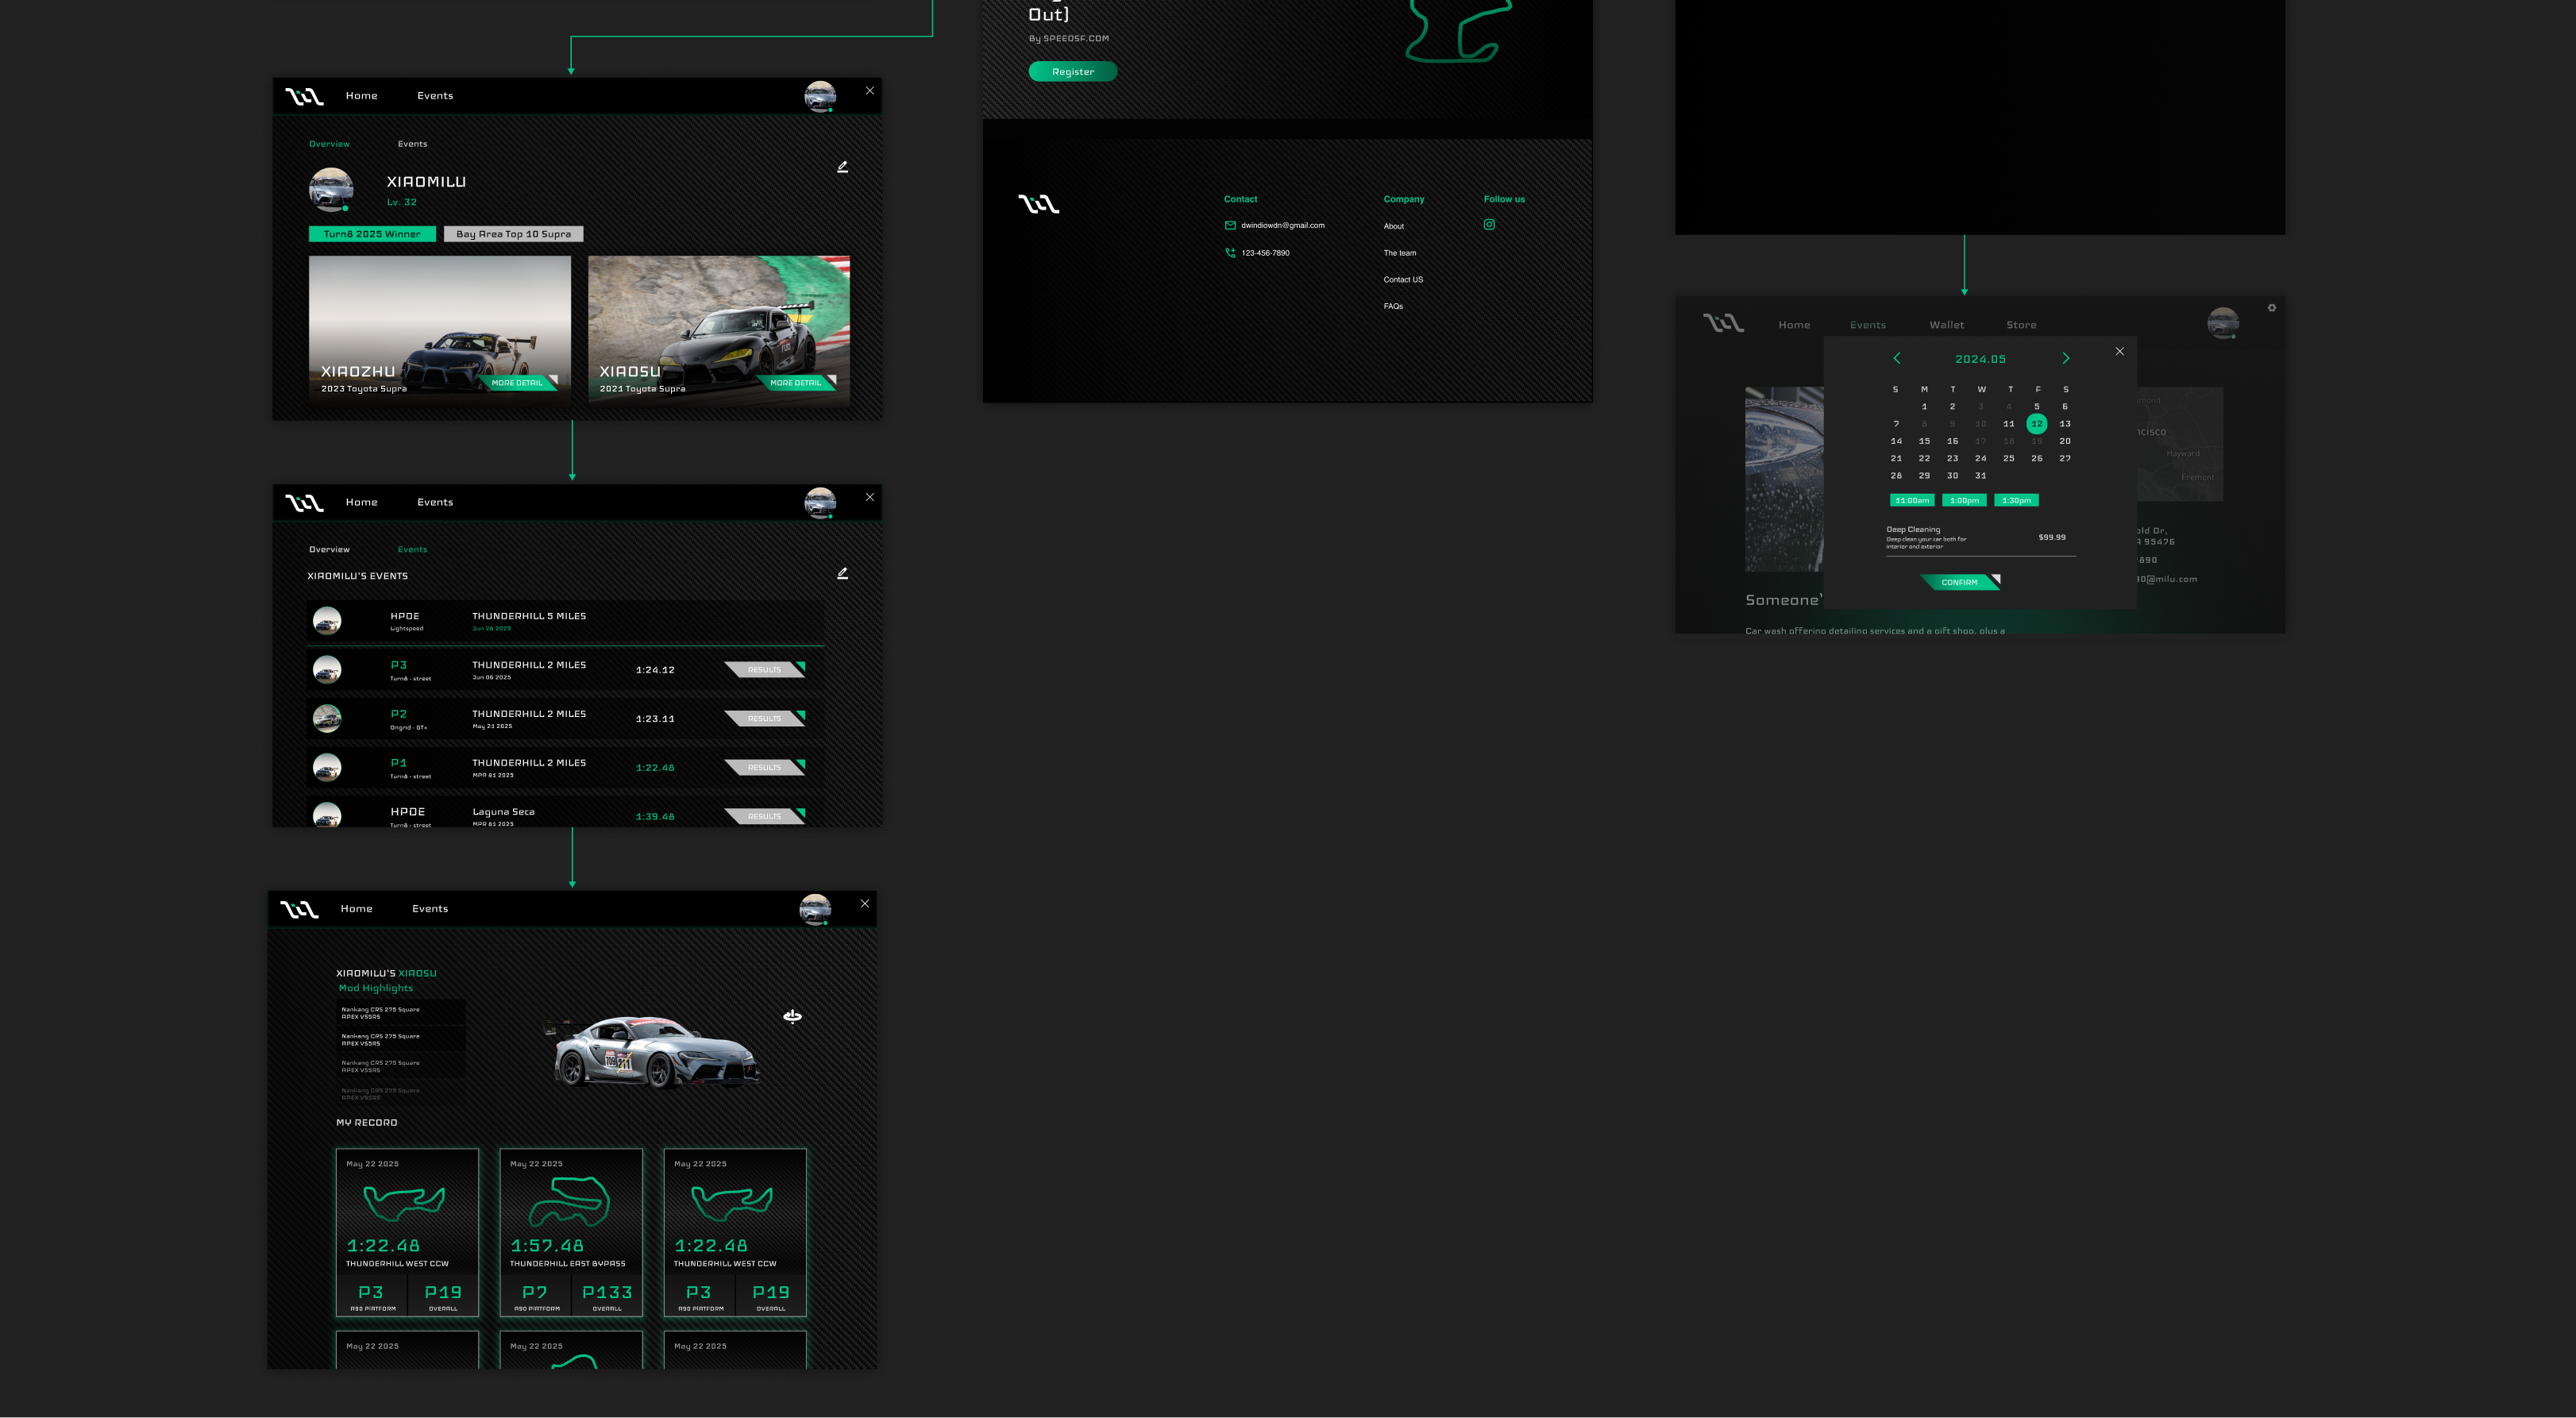
Task: Switch to the Events tab under the XIAOMILU overview navbar
Action: click(412, 144)
